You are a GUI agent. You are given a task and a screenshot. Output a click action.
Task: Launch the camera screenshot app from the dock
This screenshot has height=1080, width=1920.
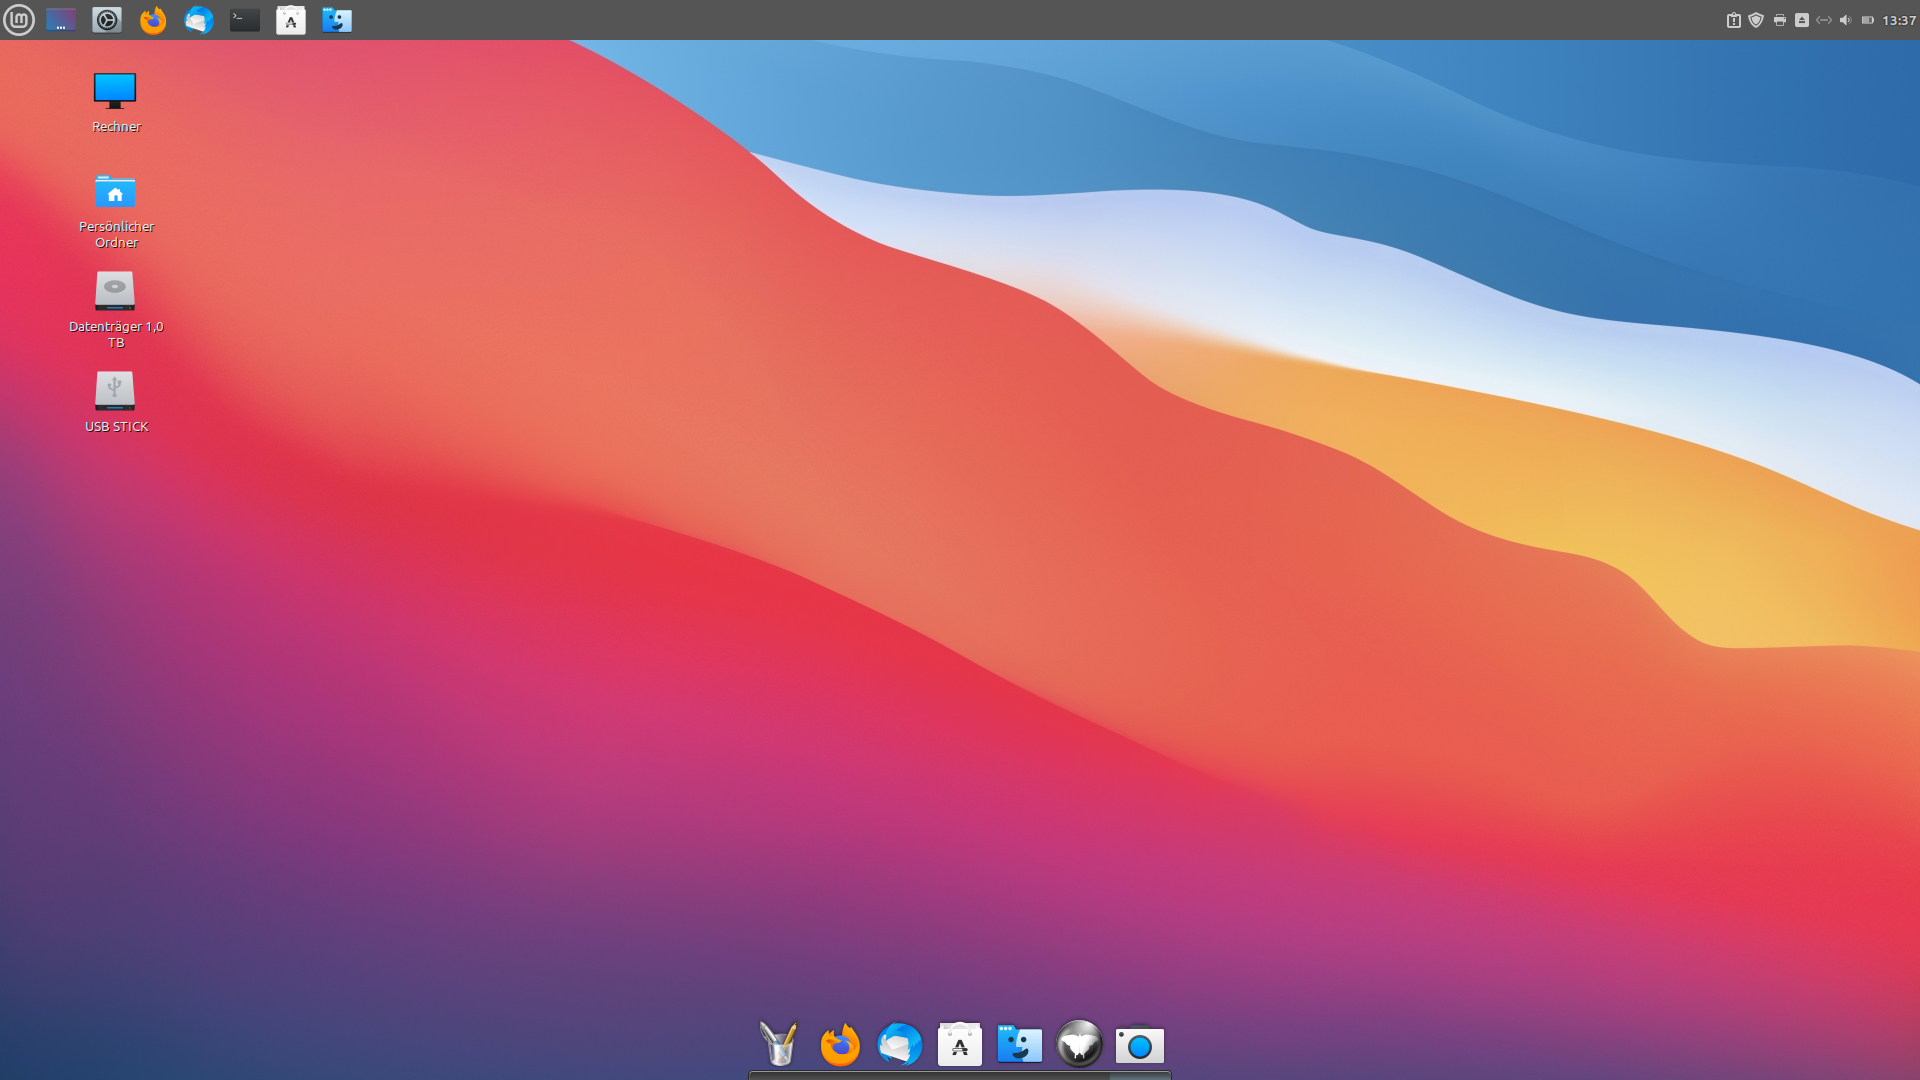(1139, 1046)
